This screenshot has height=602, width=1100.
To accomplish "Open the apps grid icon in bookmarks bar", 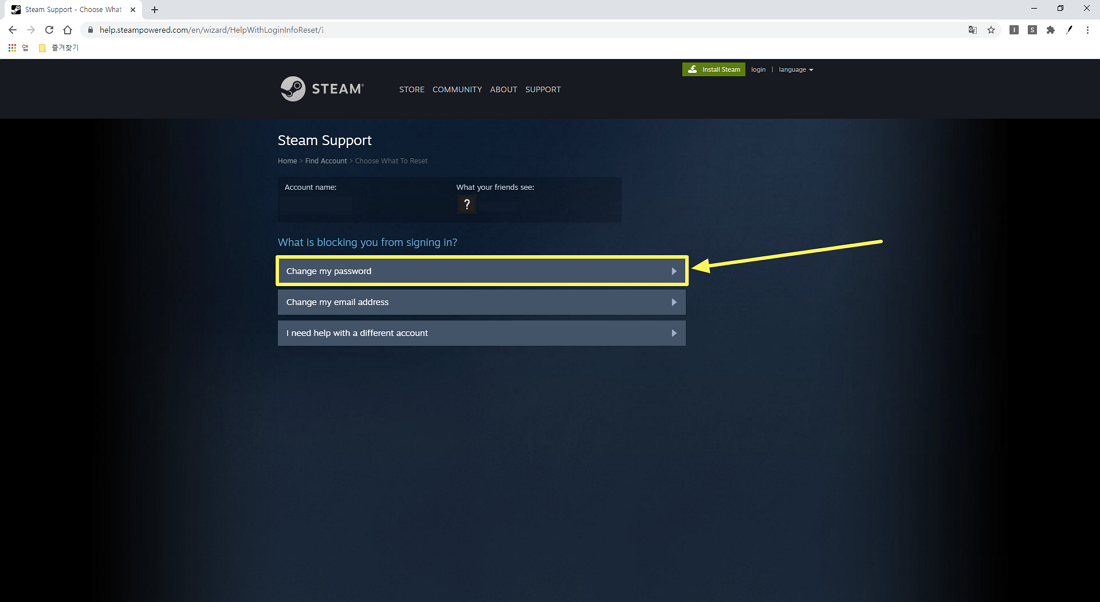I will [12, 48].
